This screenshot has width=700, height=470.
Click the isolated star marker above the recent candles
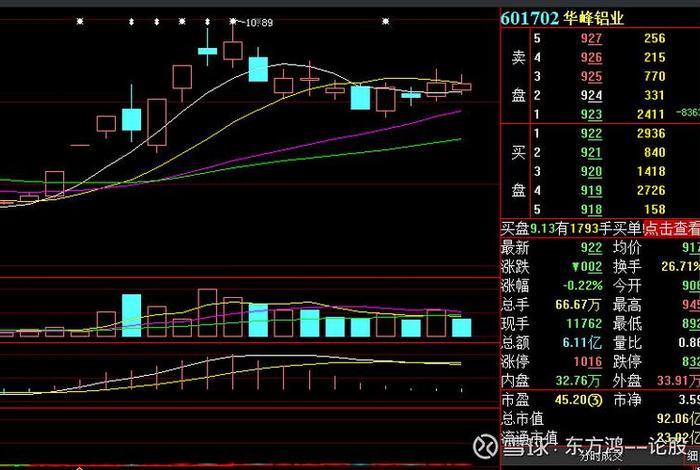386,21
